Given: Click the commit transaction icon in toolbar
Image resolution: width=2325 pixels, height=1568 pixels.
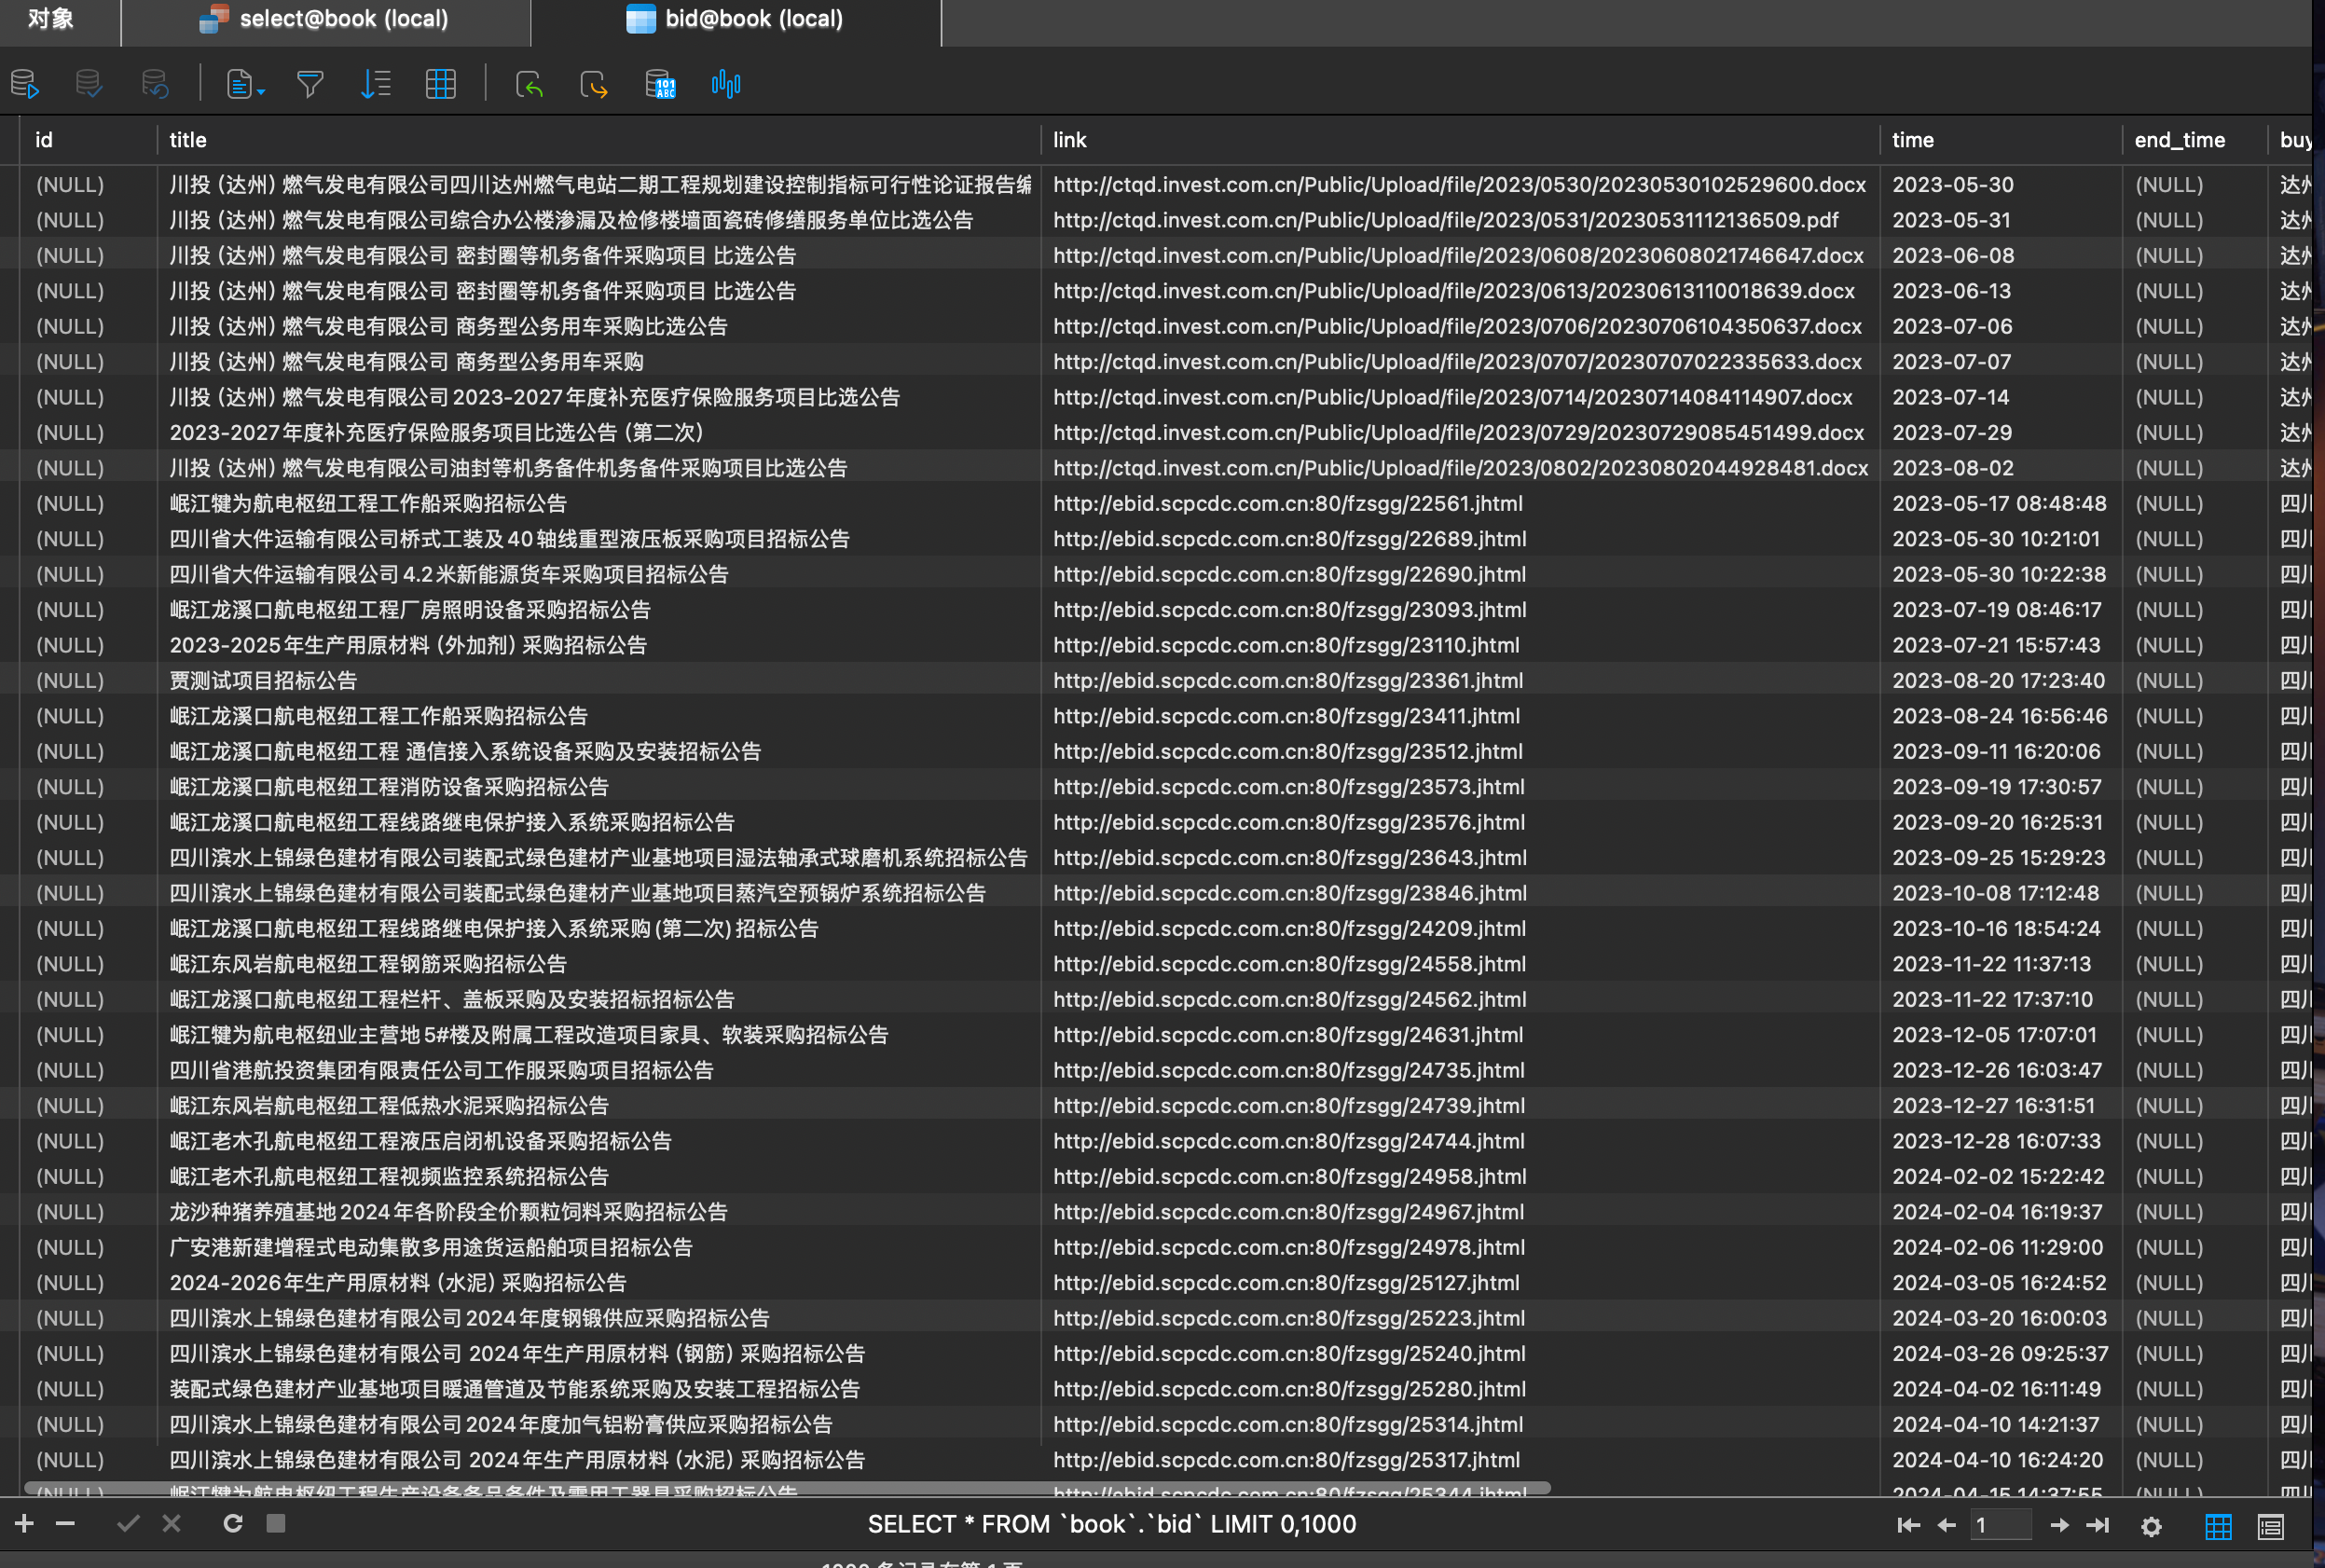Looking at the screenshot, I should pos(89,84).
